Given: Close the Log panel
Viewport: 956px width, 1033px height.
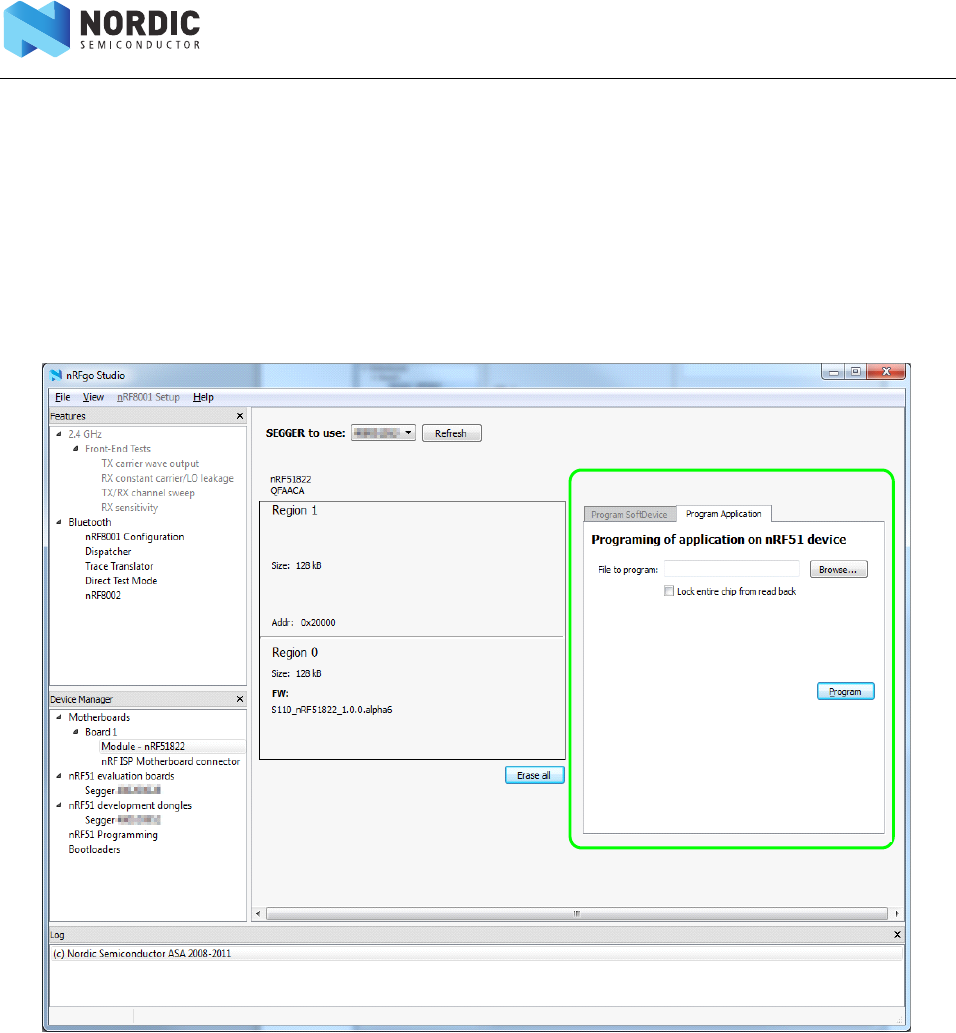Looking at the screenshot, I should pos(897,935).
